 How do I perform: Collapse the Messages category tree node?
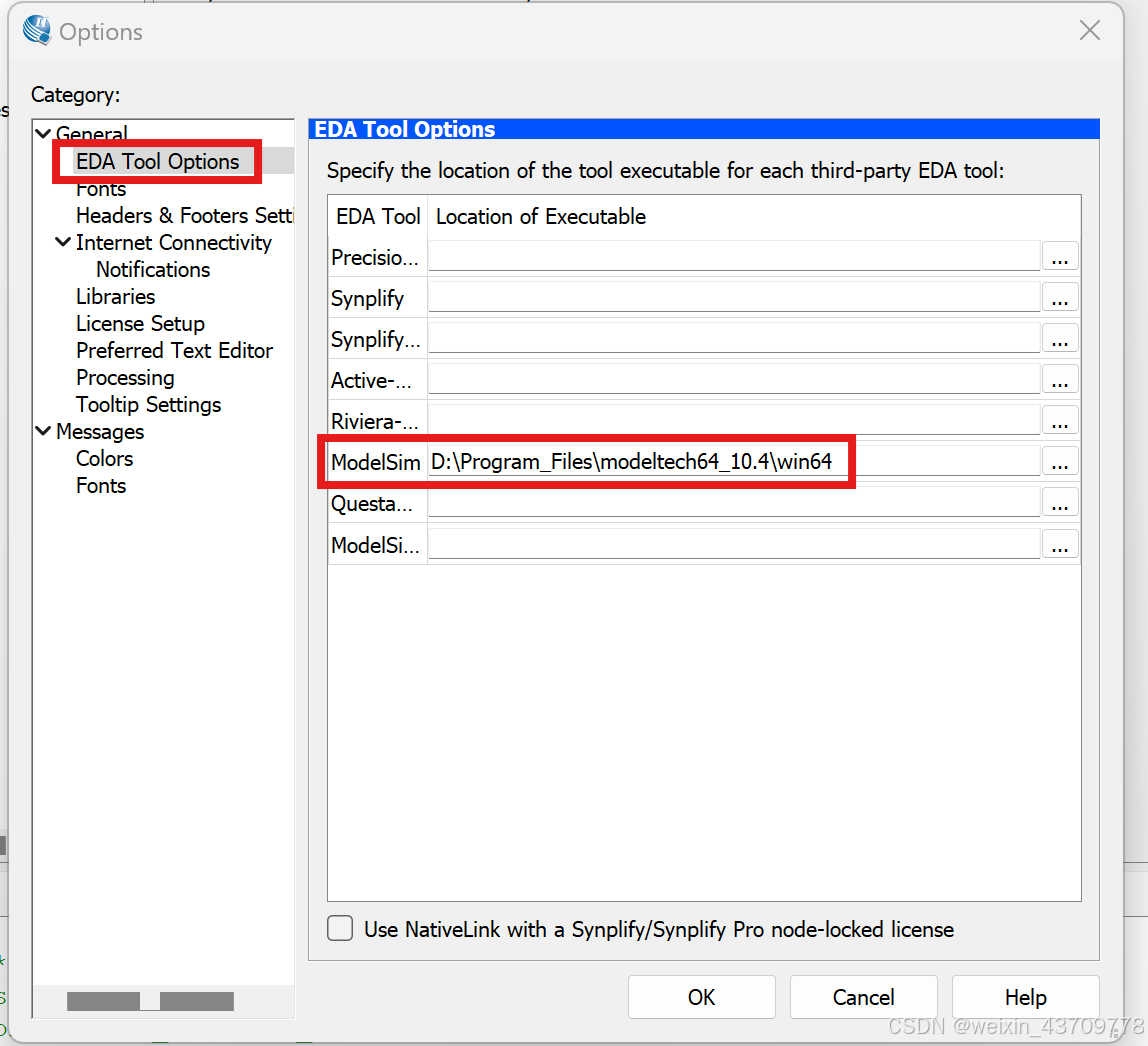(43, 431)
